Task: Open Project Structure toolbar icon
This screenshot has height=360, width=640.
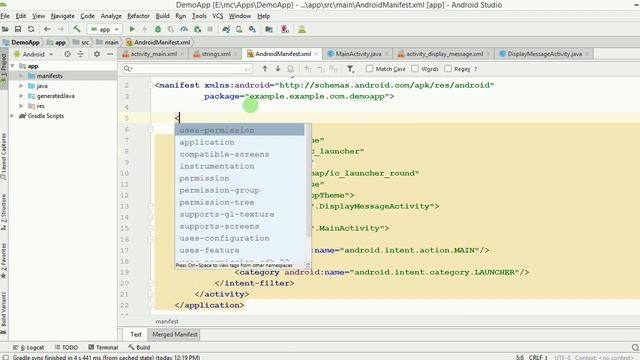Action: [x=269, y=29]
